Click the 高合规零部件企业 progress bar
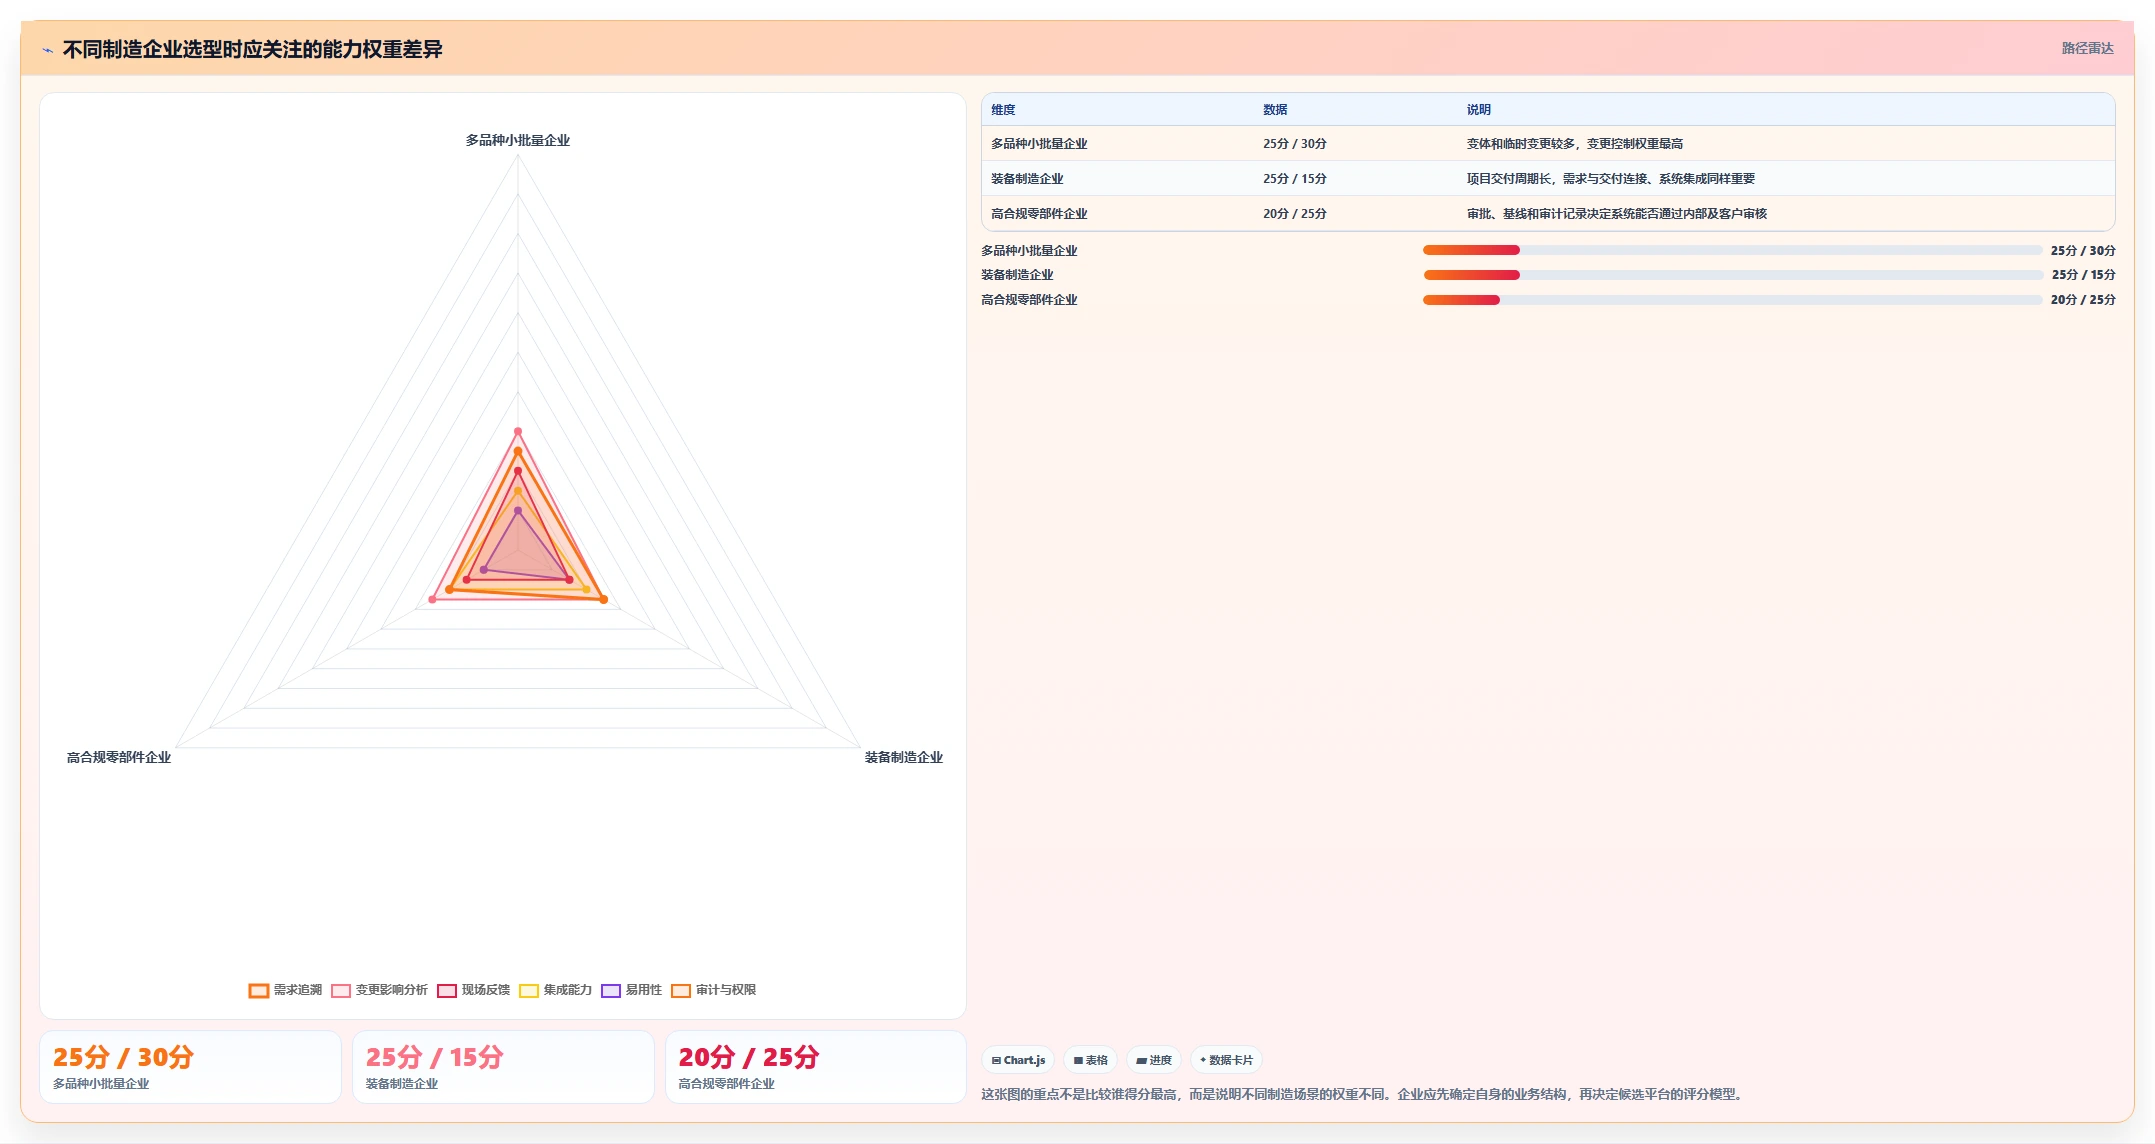The image size is (2155, 1144). pyautogui.click(x=1732, y=300)
